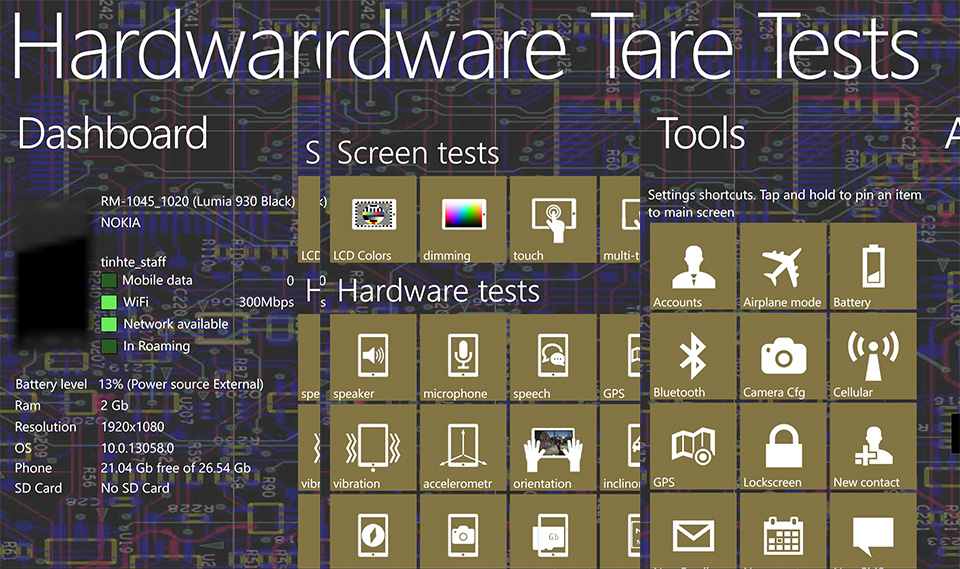960x569 pixels.
Task: Open the GPS tile in Hardware tests
Action: click(620, 358)
